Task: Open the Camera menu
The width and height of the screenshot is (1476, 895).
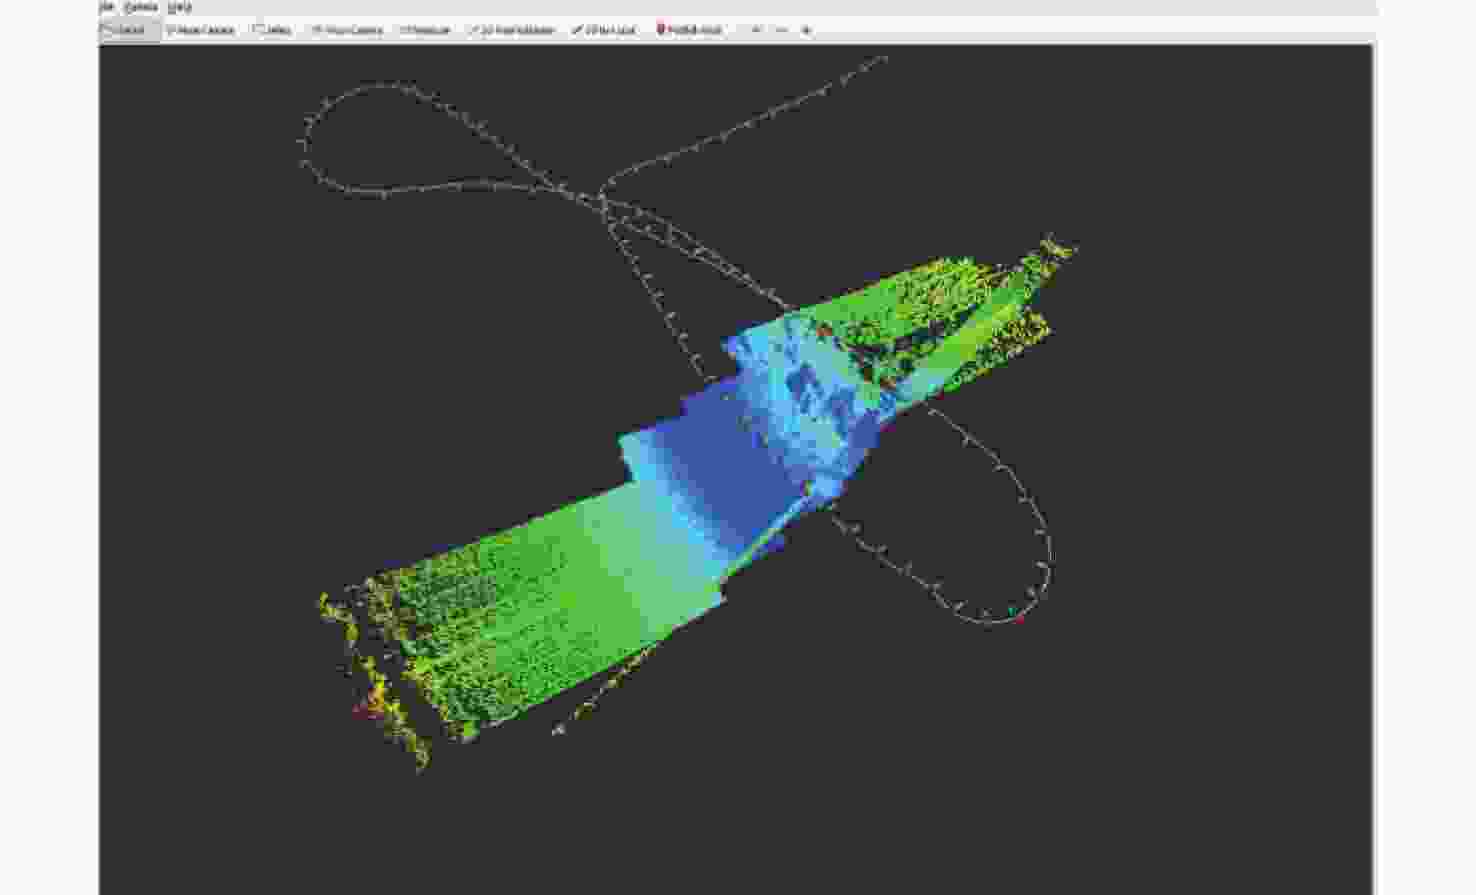Action: click(x=141, y=6)
